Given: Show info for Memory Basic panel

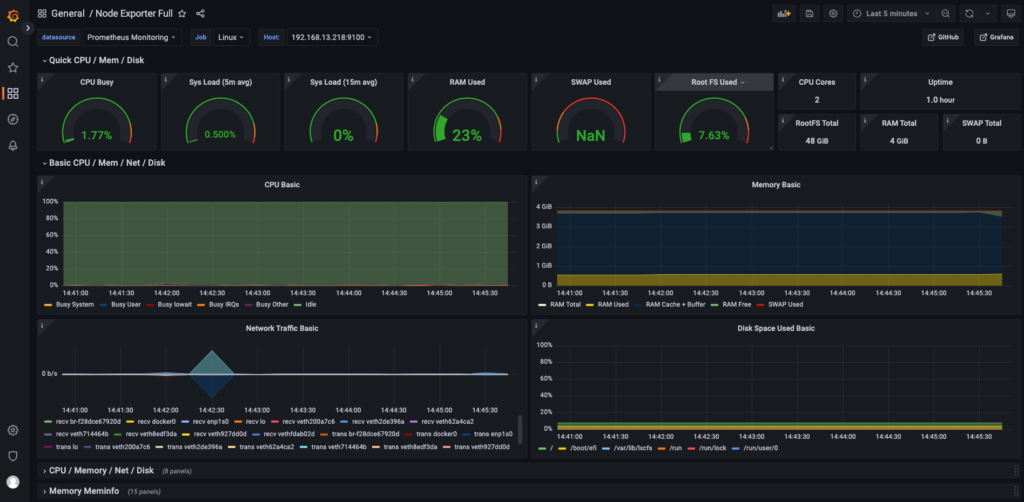Looking at the screenshot, I should tap(536, 181).
